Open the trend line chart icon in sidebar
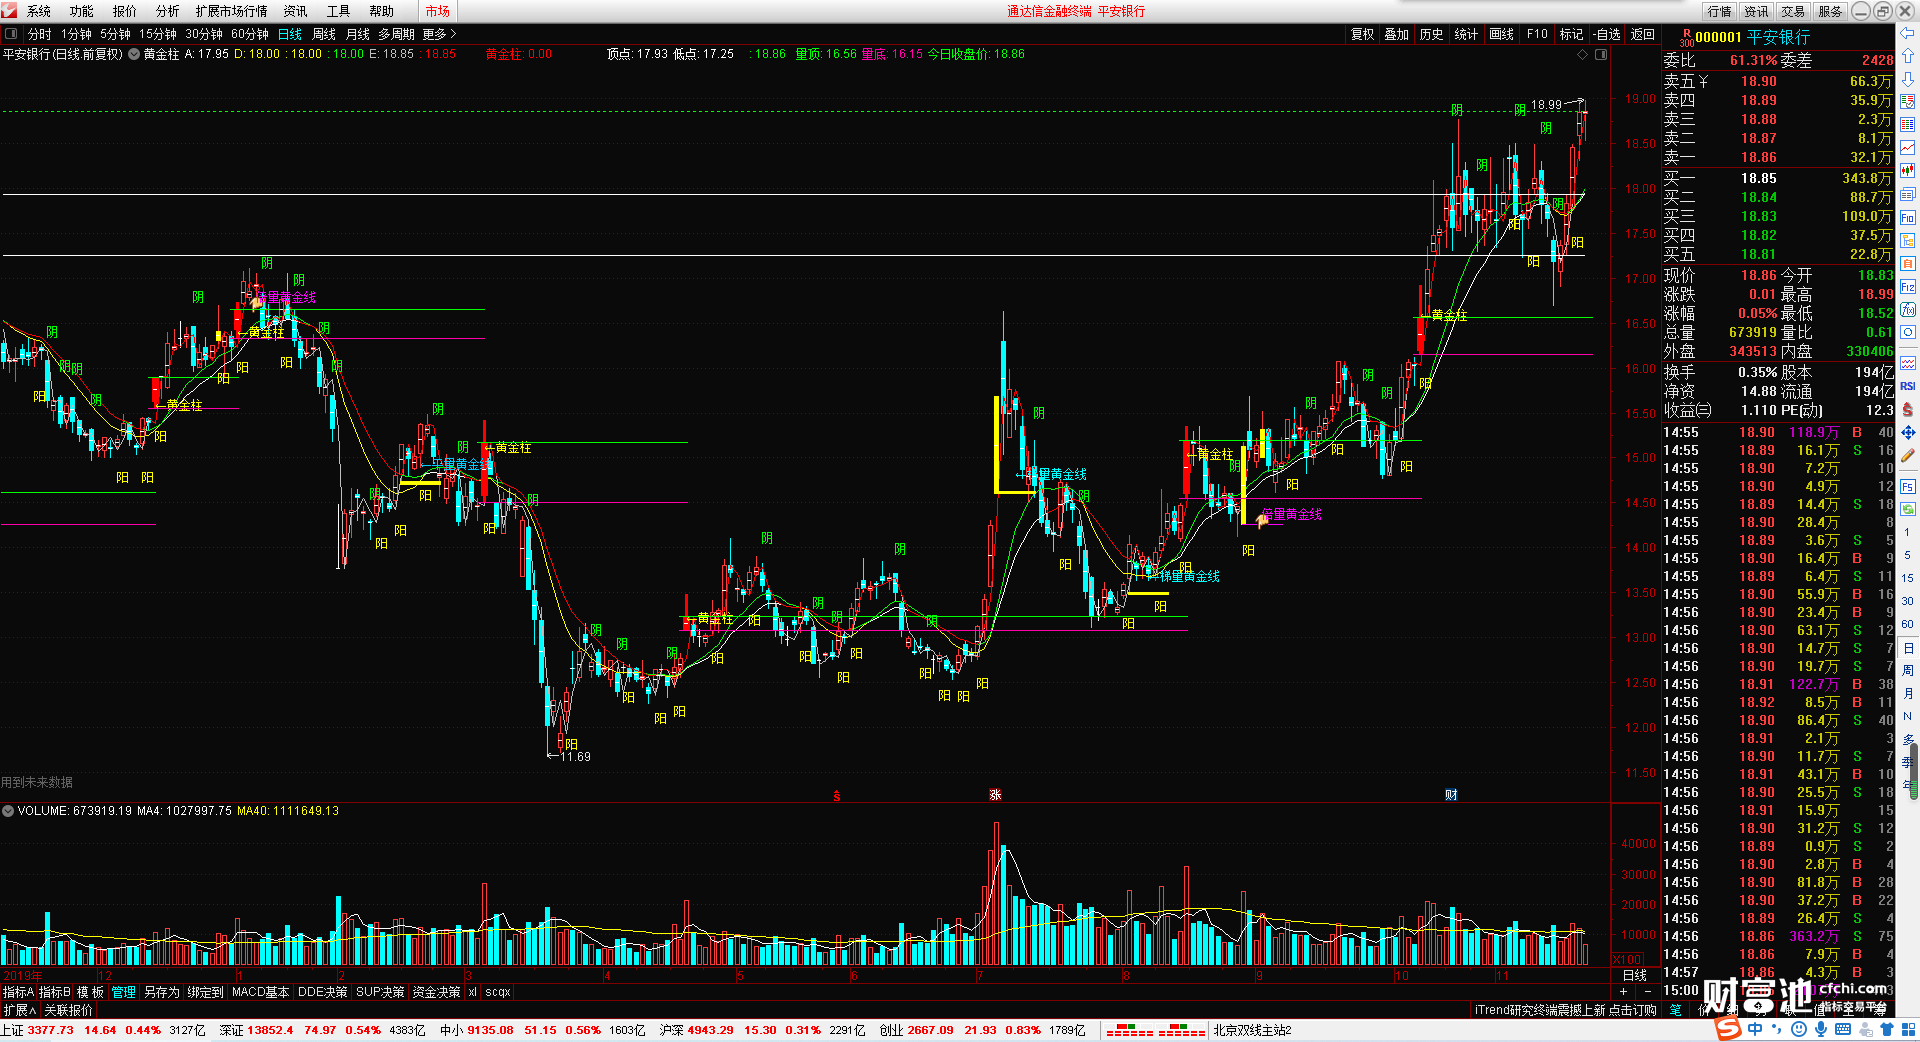Image resolution: width=1920 pixels, height=1042 pixels. tap(1907, 148)
